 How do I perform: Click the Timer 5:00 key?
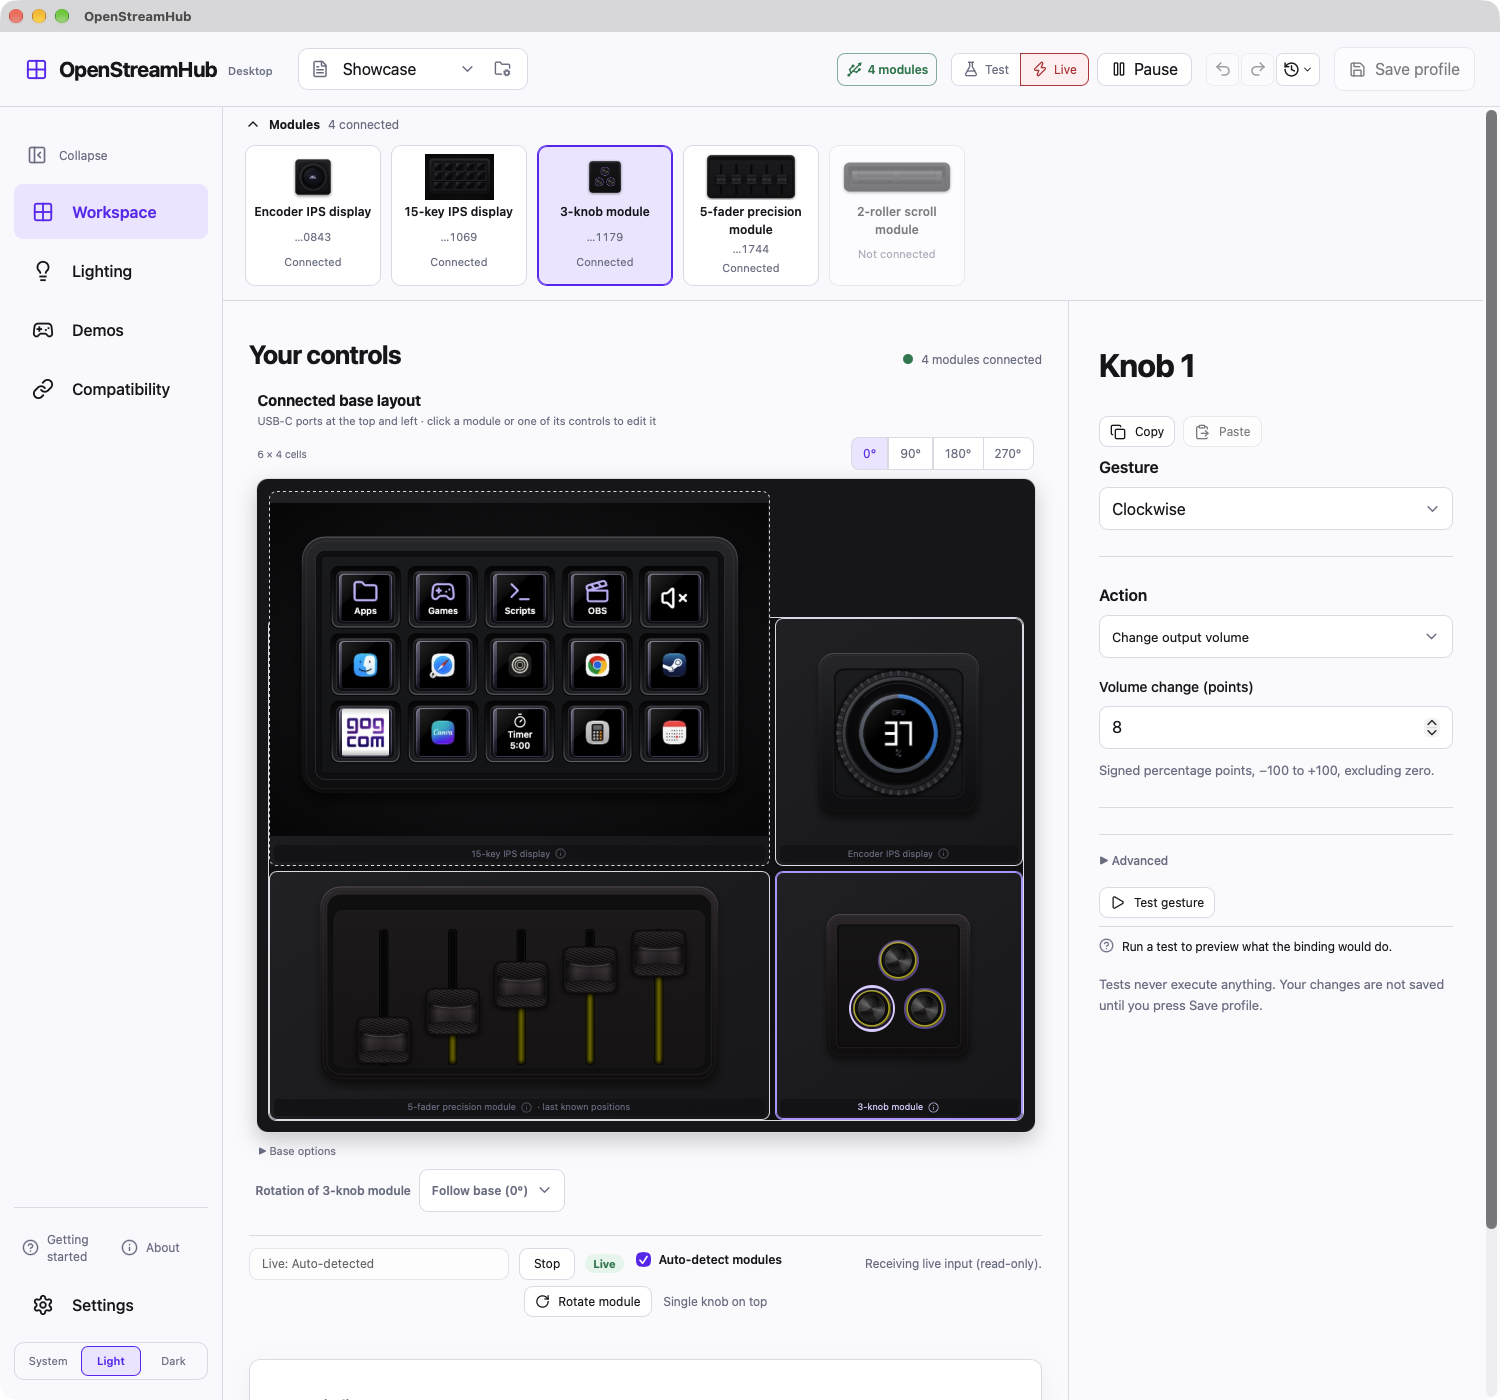pyautogui.click(x=520, y=733)
